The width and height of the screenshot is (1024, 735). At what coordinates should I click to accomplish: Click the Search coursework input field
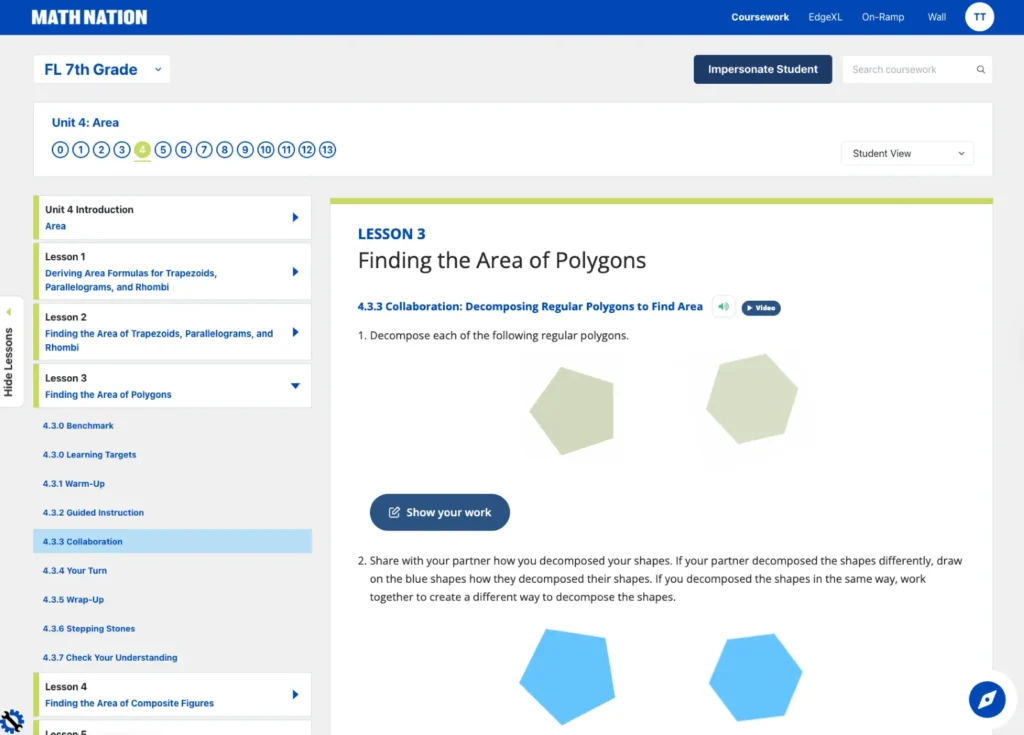click(905, 70)
